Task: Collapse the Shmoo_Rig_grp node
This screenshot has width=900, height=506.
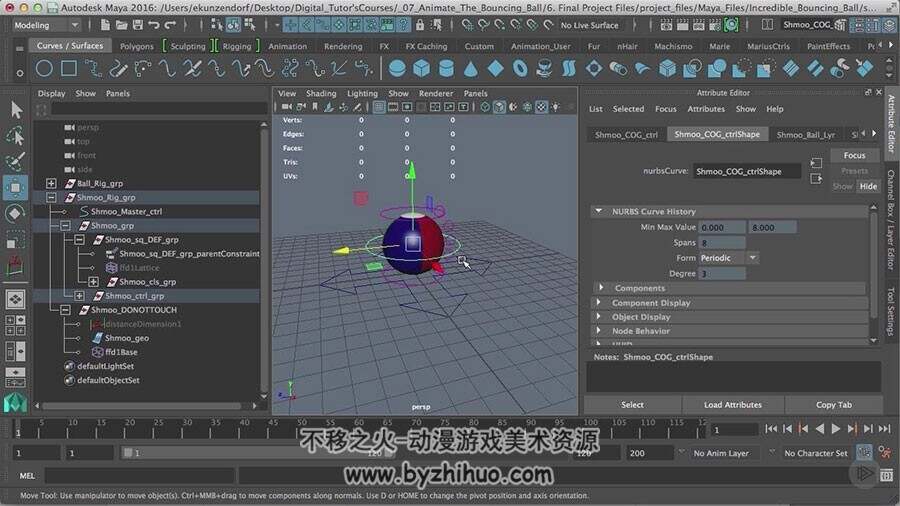Action: pyautogui.click(x=51, y=197)
